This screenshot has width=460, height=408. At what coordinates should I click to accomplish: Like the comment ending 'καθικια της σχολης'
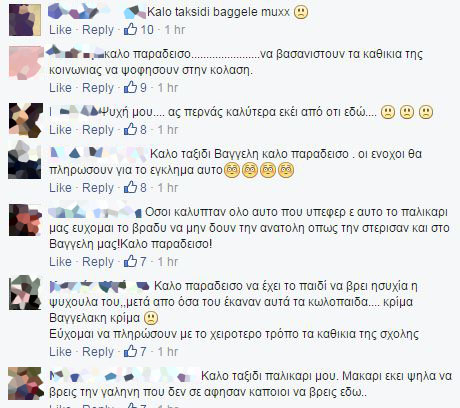click(x=60, y=352)
